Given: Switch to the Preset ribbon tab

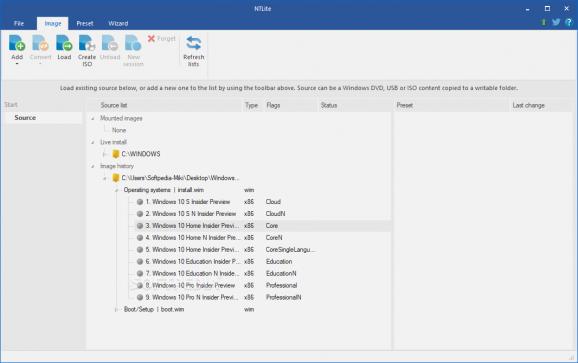Looking at the screenshot, I should coord(85,23).
